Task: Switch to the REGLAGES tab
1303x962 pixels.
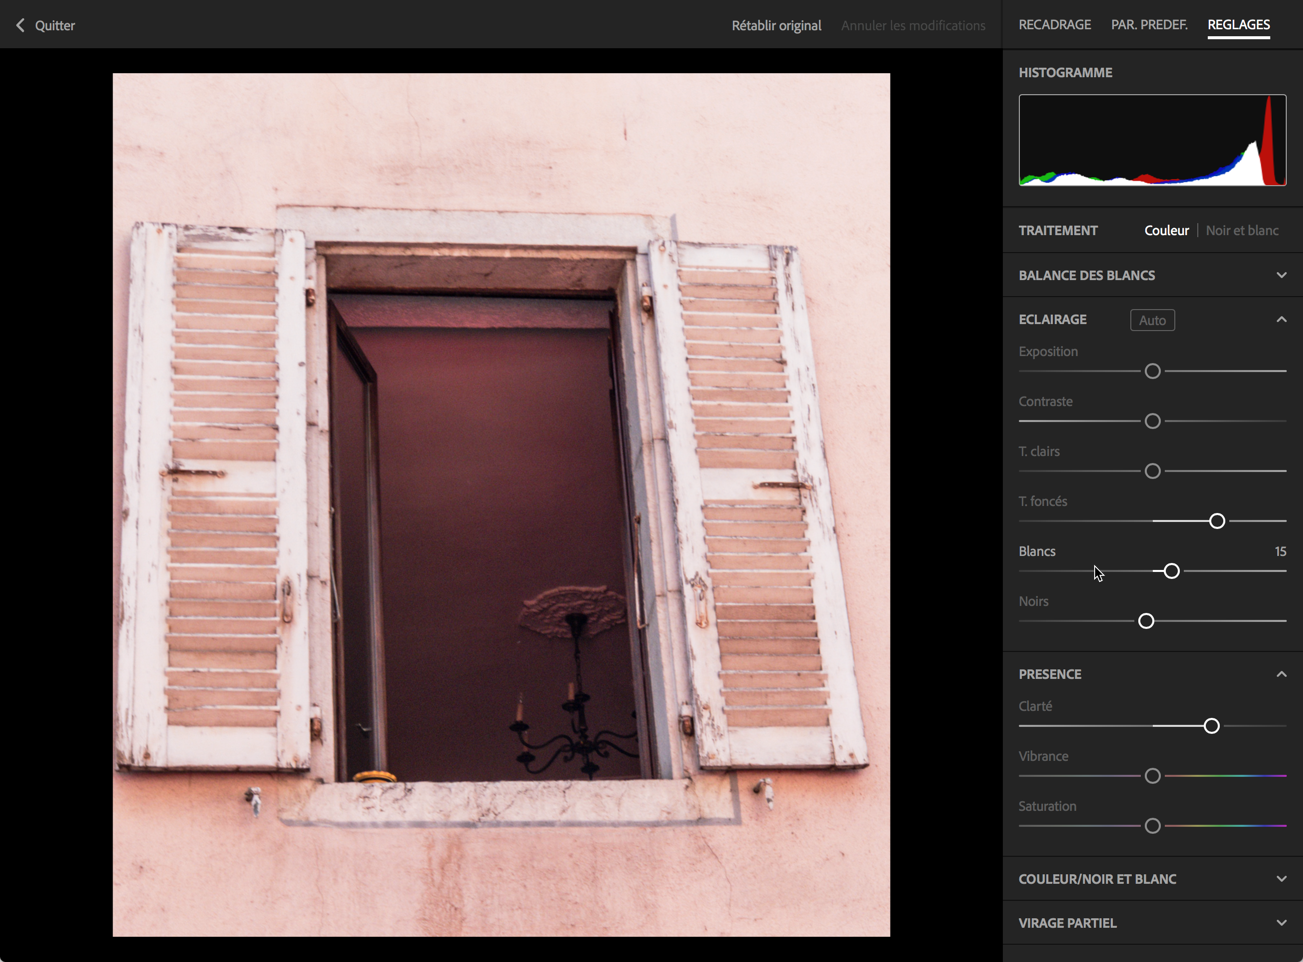Action: pos(1238,24)
